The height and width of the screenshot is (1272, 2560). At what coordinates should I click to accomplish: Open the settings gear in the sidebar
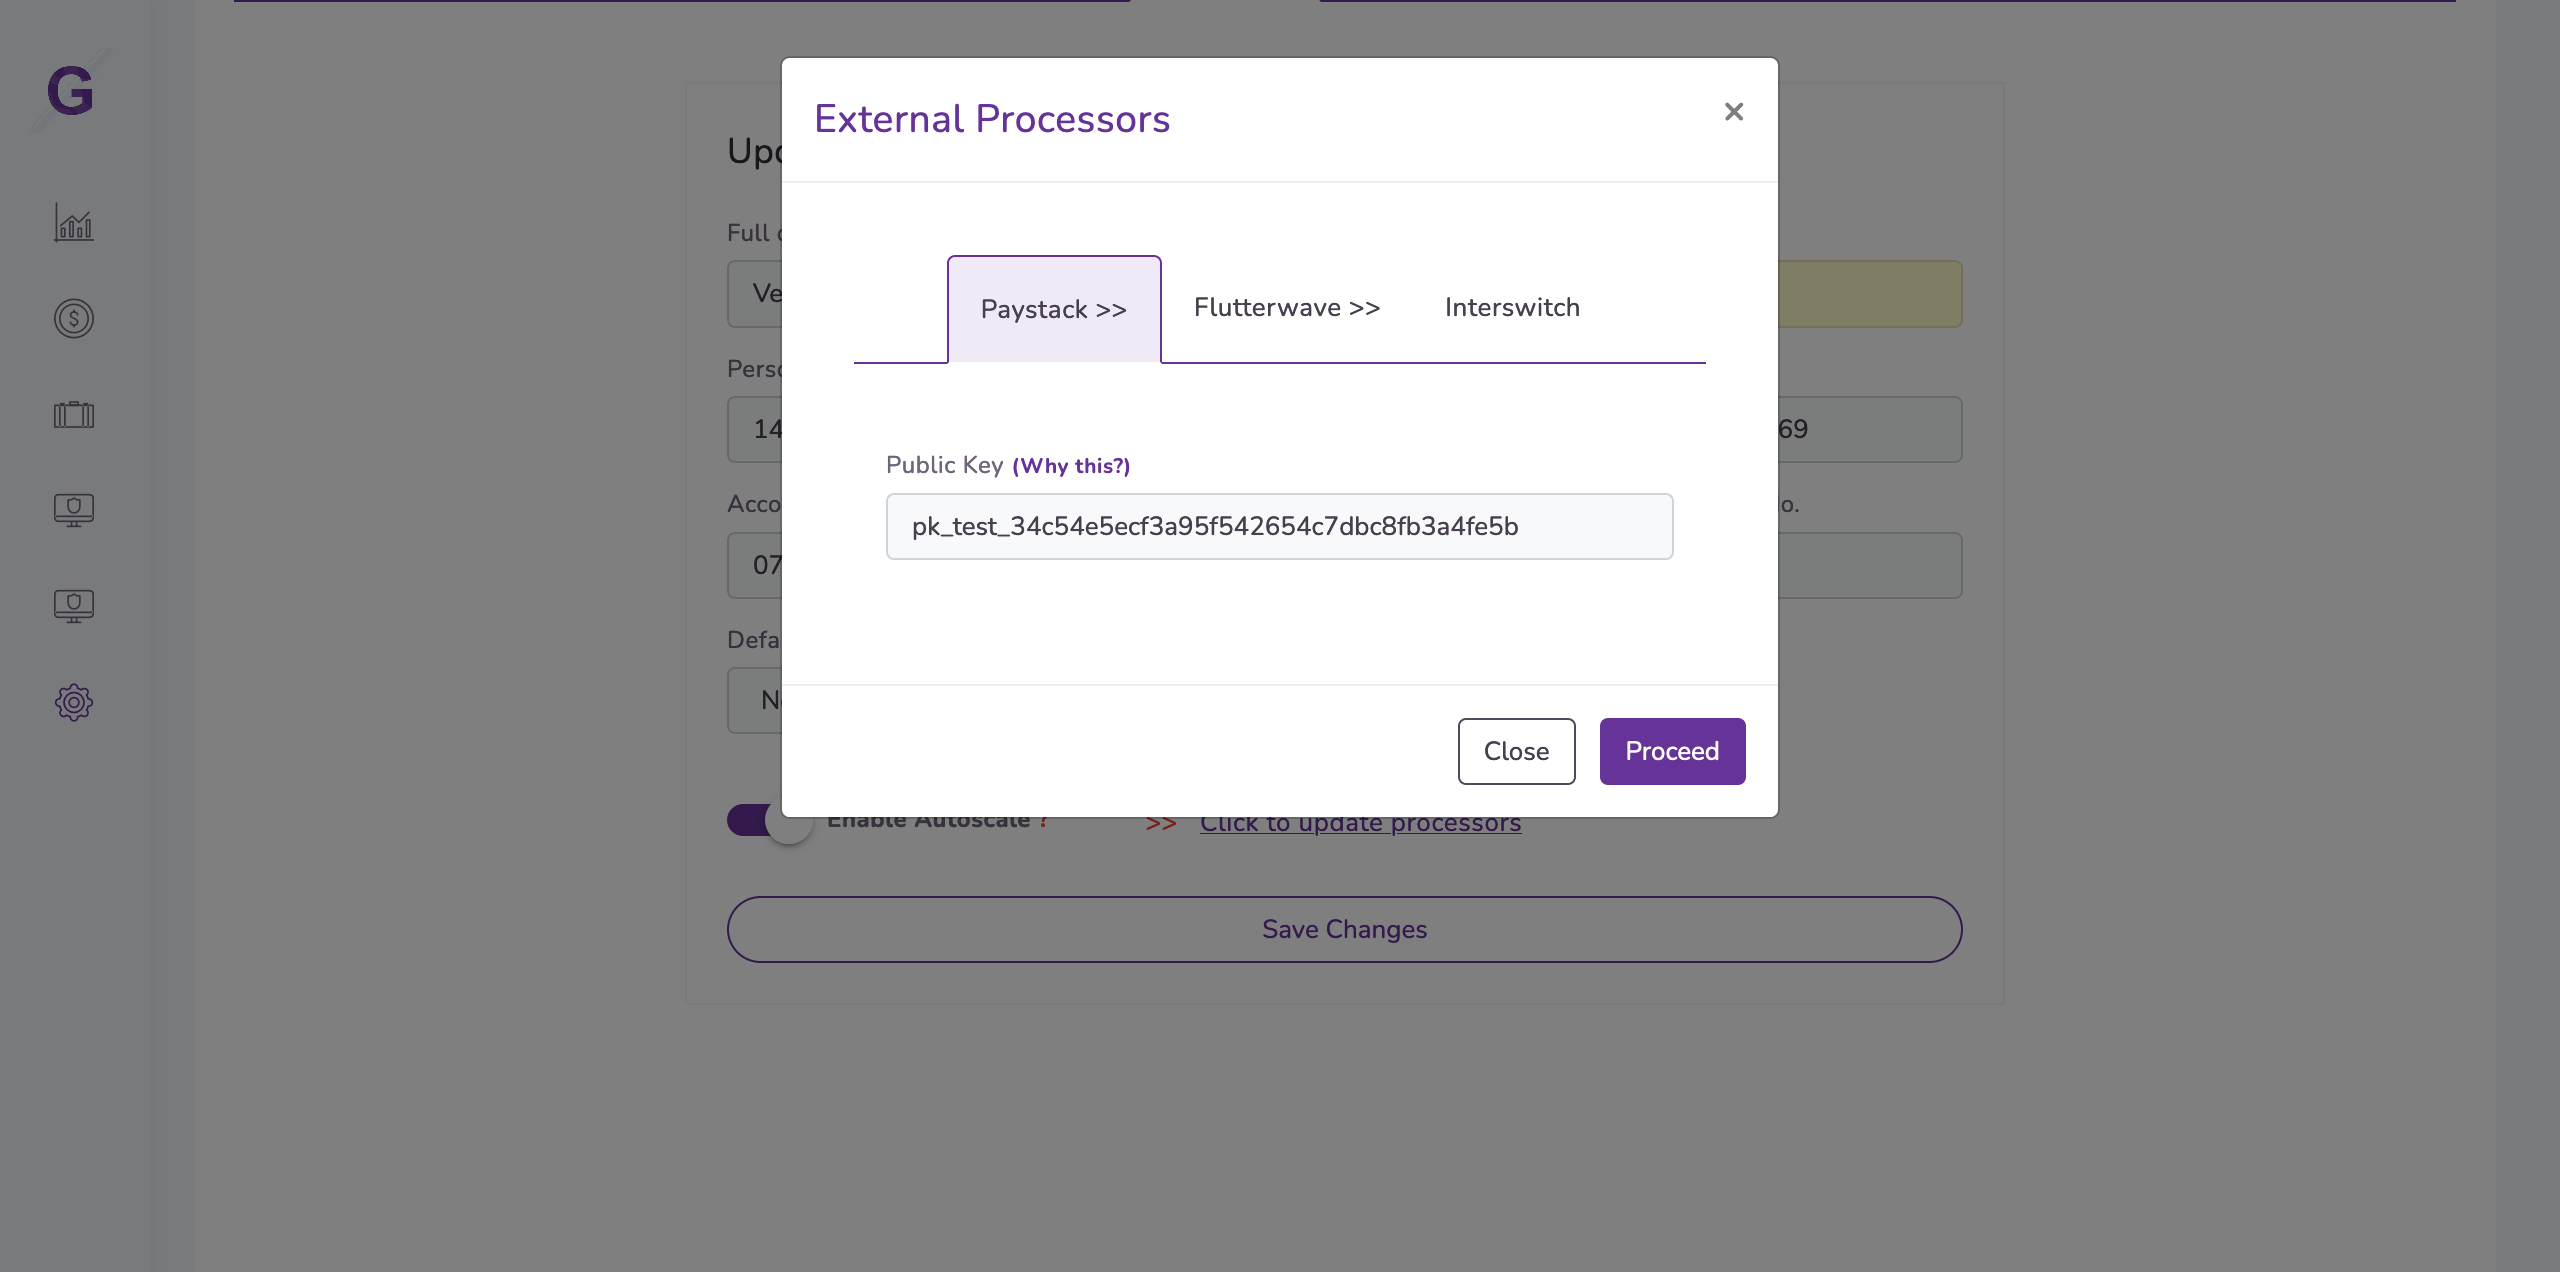point(73,702)
